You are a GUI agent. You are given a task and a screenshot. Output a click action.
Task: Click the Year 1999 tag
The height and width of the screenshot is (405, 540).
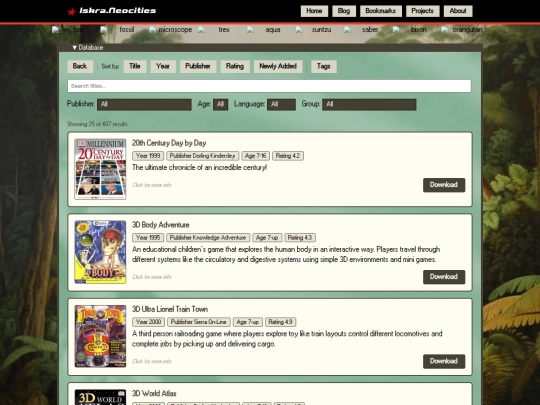coord(148,156)
